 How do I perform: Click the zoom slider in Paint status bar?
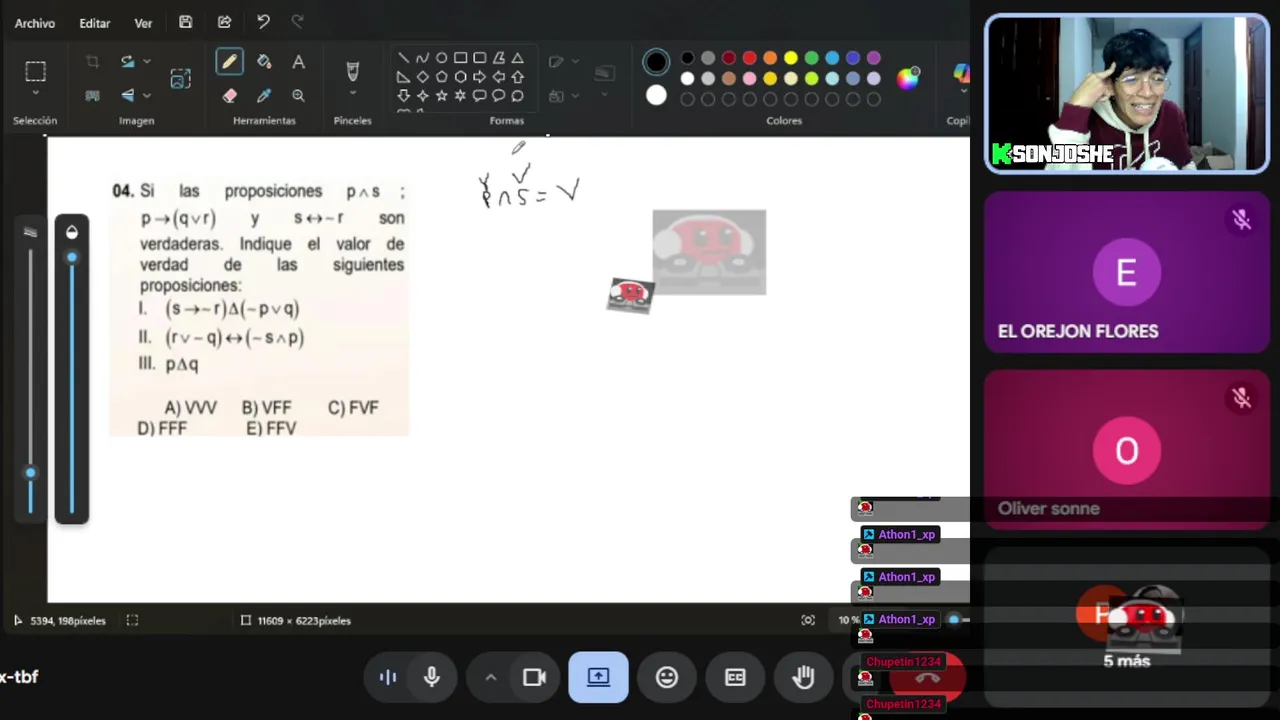954,620
